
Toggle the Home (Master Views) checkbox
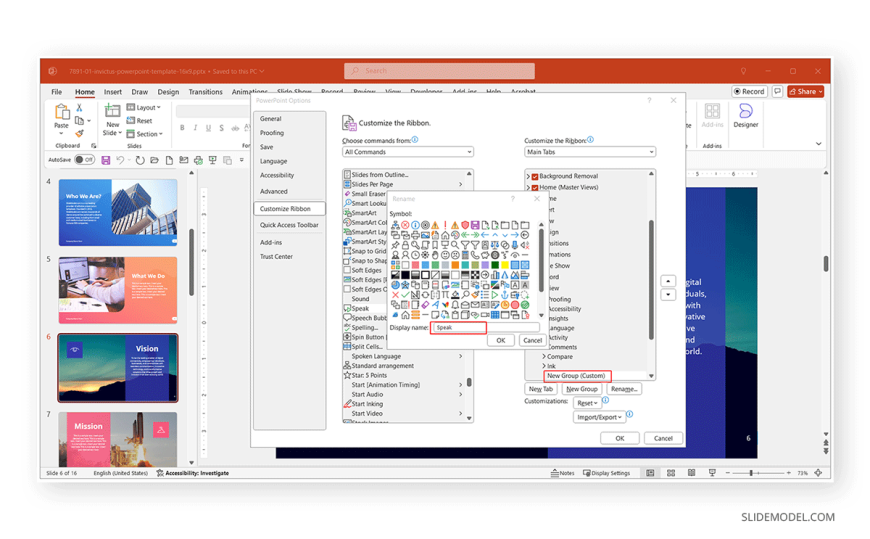point(535,187)
